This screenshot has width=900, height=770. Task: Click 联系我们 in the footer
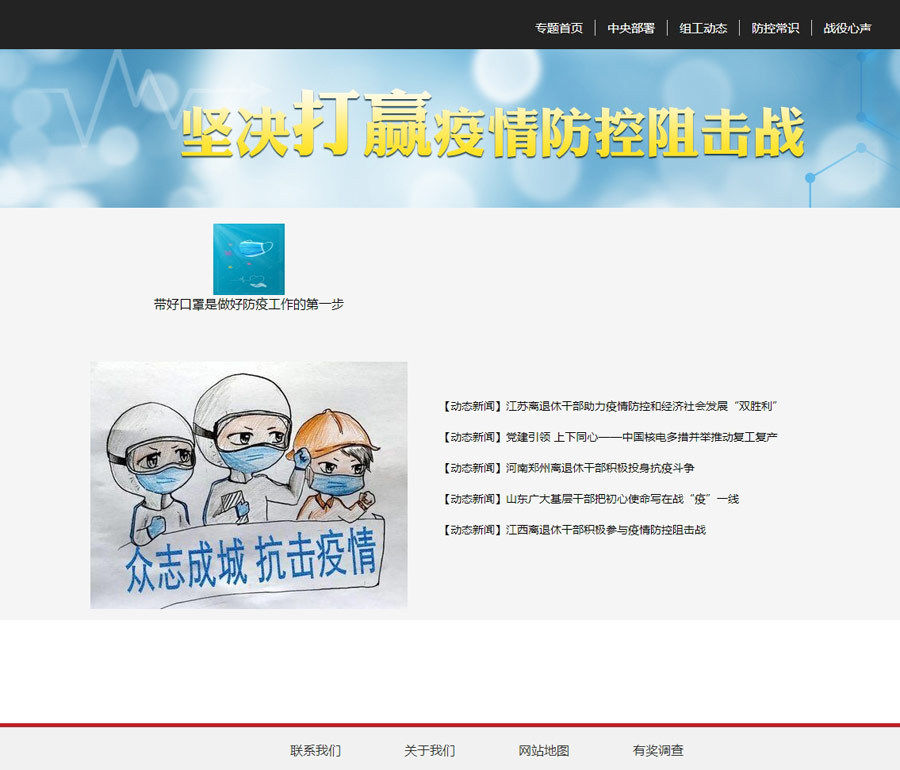315,750
